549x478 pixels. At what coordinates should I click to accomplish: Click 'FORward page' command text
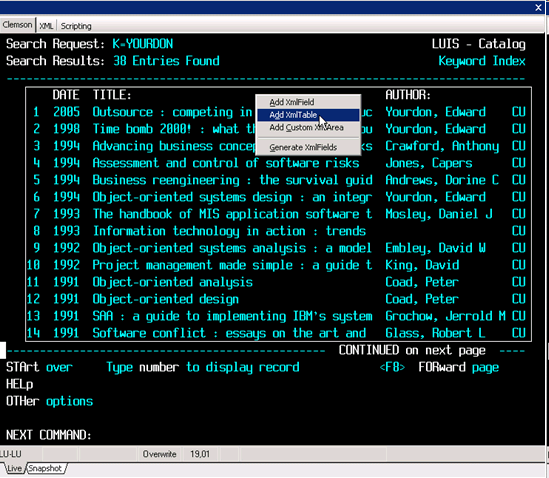click(459, 367)
